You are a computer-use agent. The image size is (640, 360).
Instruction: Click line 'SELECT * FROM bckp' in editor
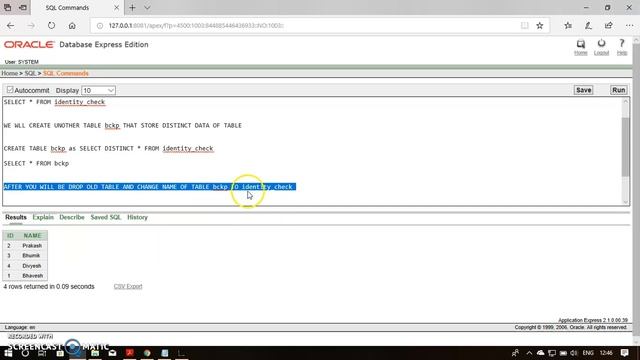tap(36, 163)
